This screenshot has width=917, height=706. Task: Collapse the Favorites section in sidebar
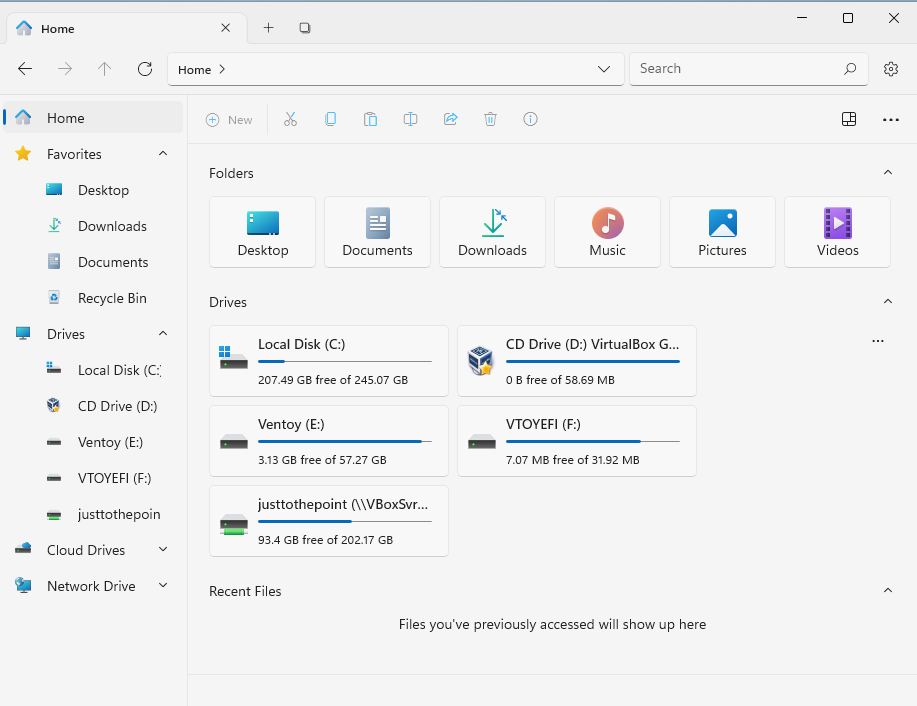tap(163, 154)
